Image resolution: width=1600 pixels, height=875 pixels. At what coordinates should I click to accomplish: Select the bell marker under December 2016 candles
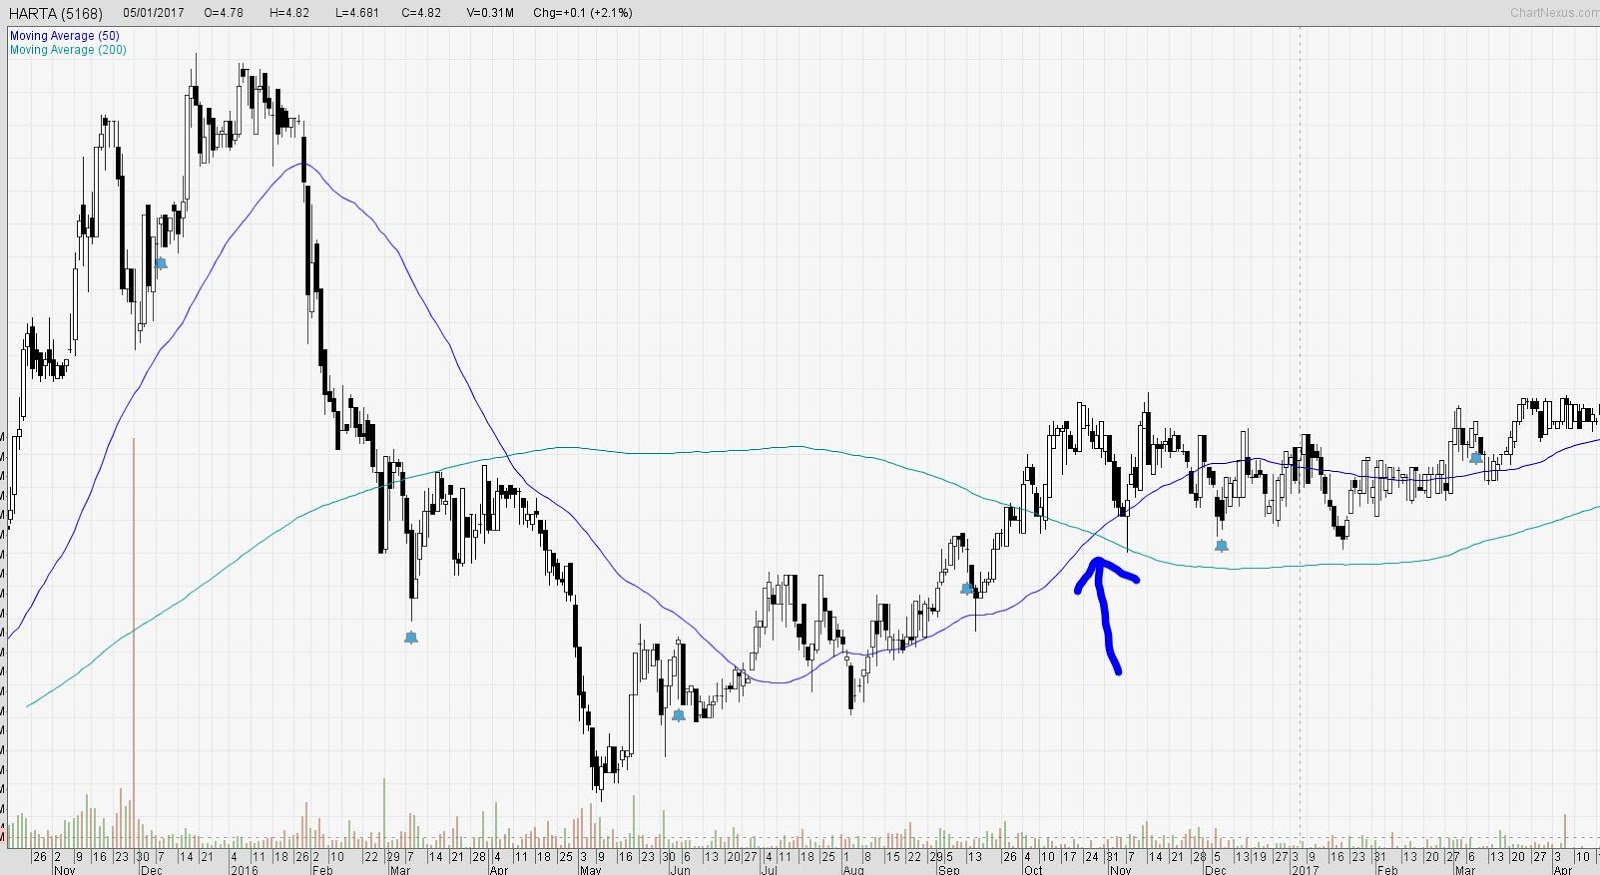[x=1221, y=546]
